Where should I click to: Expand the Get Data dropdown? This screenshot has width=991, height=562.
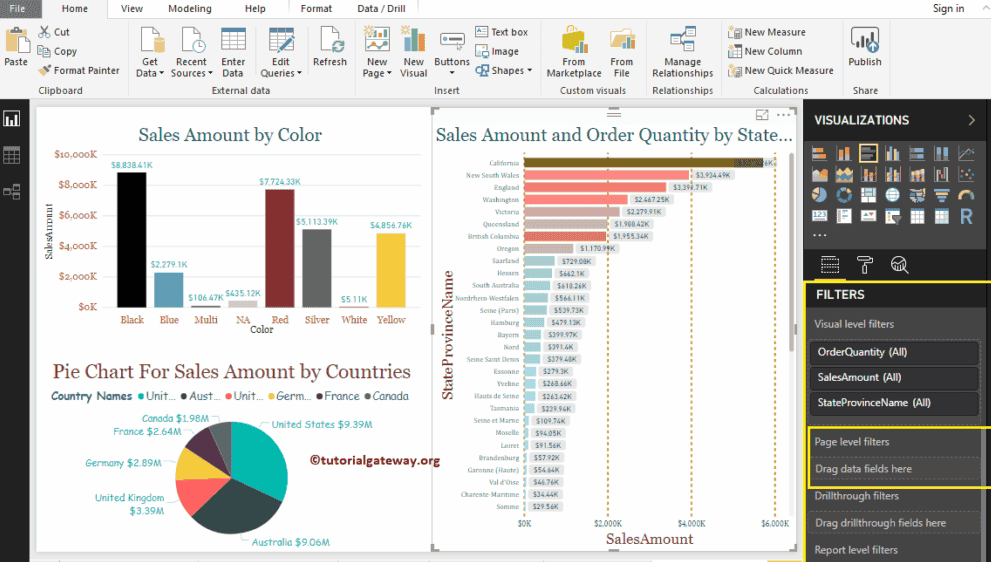(x=150, y=73)
